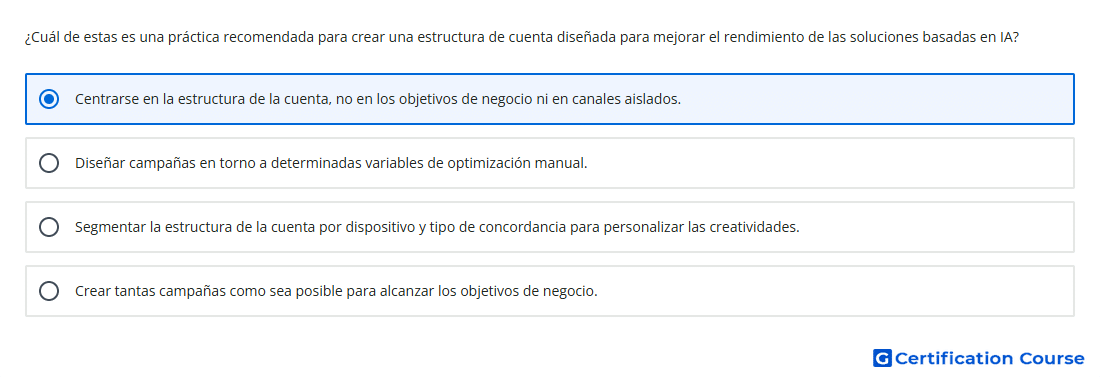
Task: Click the label 'Segmentar la estructura de la cuenta por dispositivo'
Action: point(246,227)
